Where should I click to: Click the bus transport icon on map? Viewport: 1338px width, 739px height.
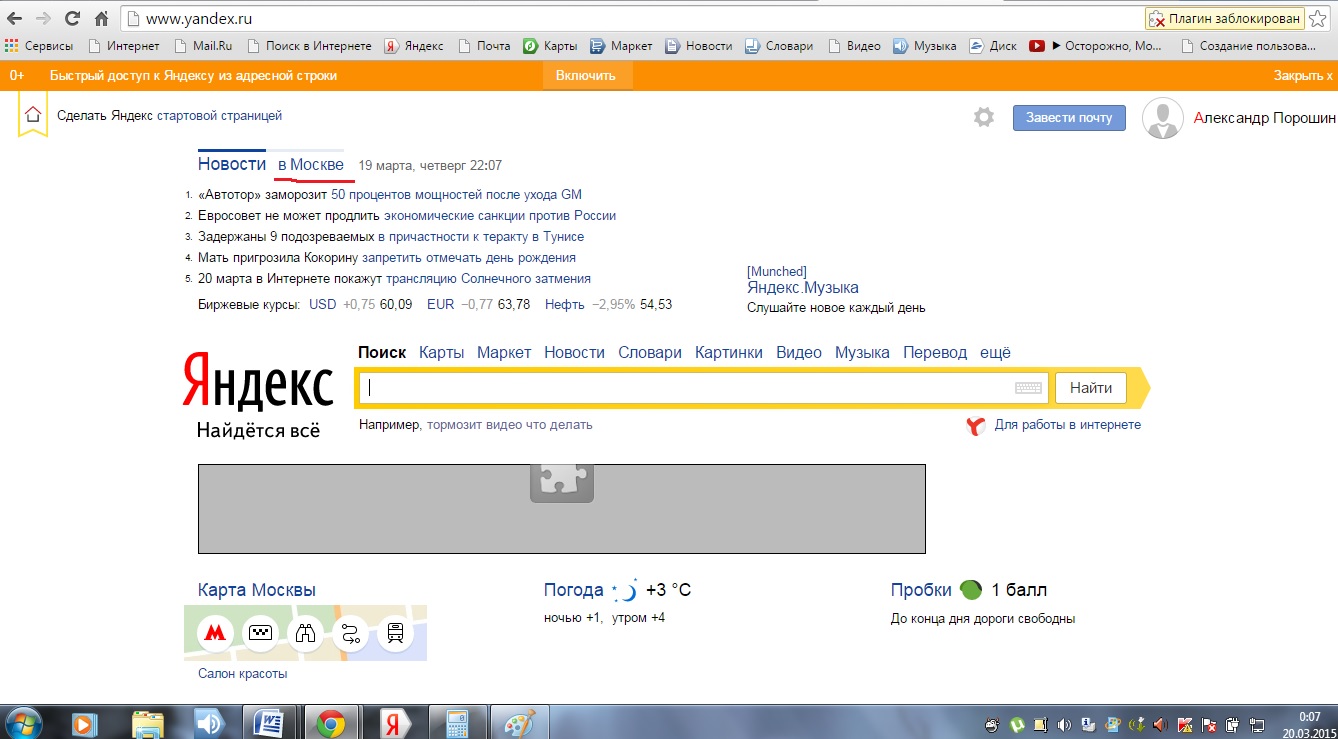click(x=395, y=633)
